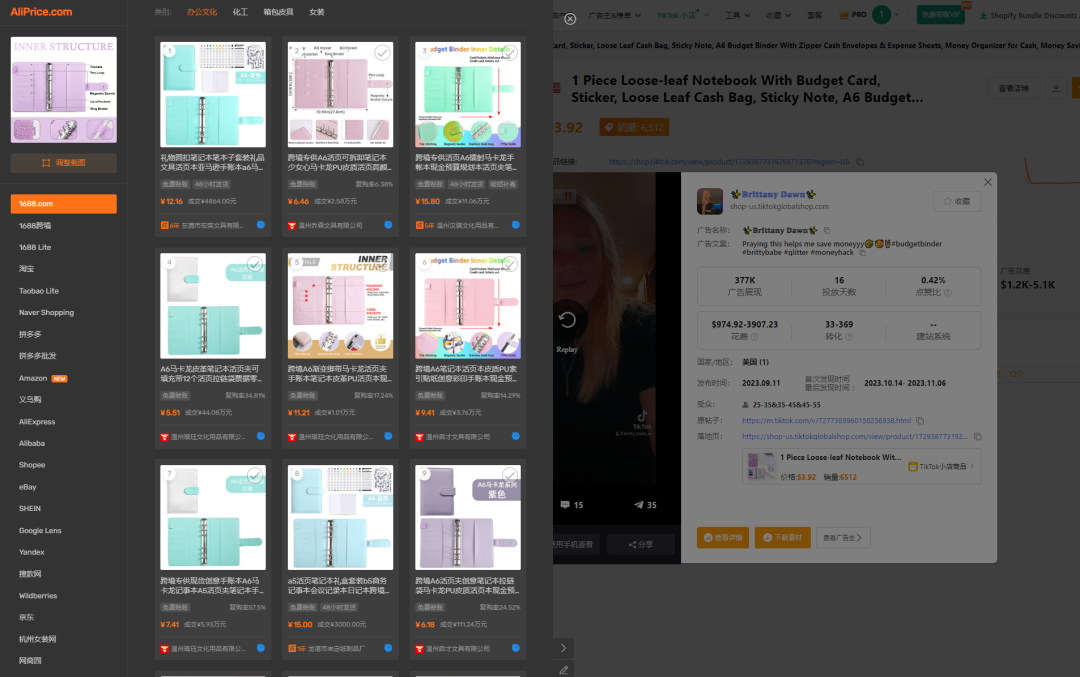Click the blue chat icon on the ¥15.80 card

516,225
